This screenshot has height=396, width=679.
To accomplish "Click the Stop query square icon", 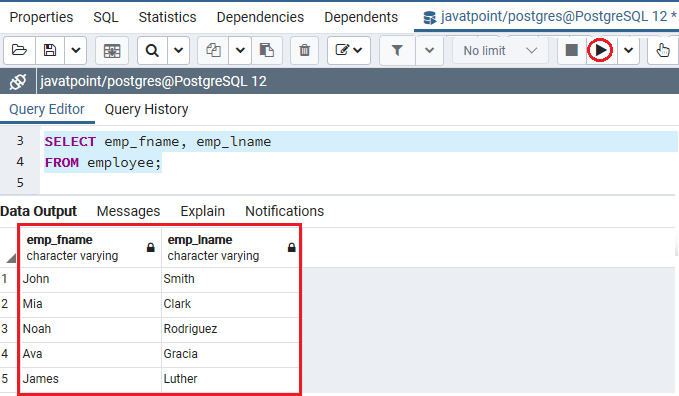I will [572, 50].
